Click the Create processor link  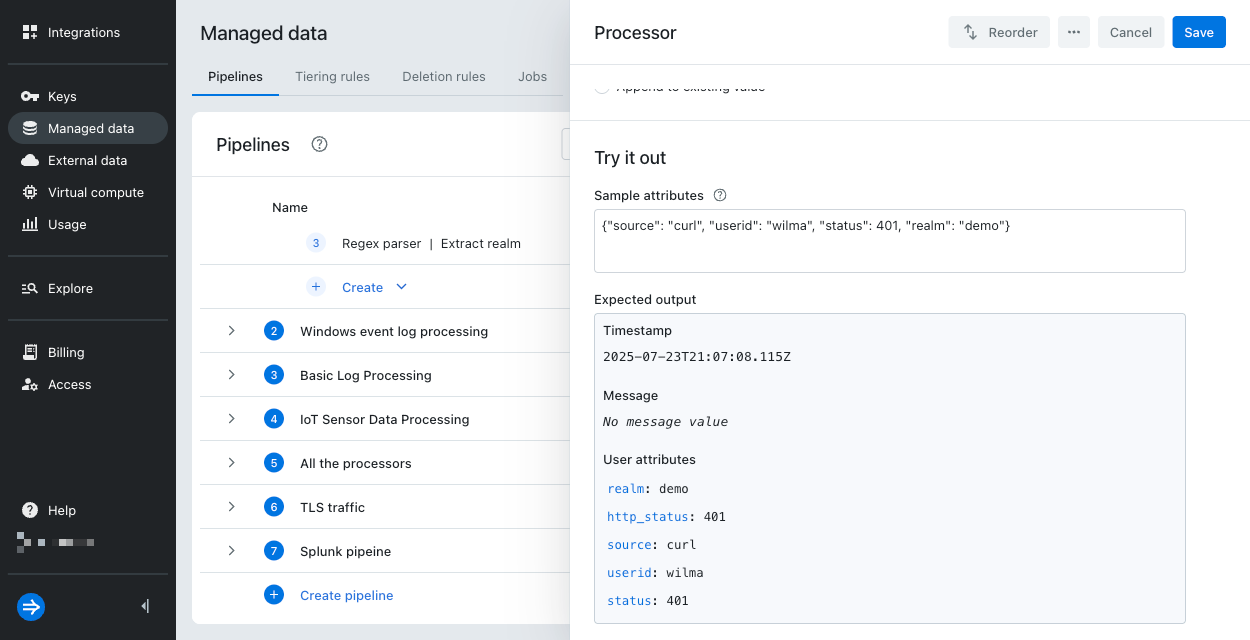tap(362, 287)
